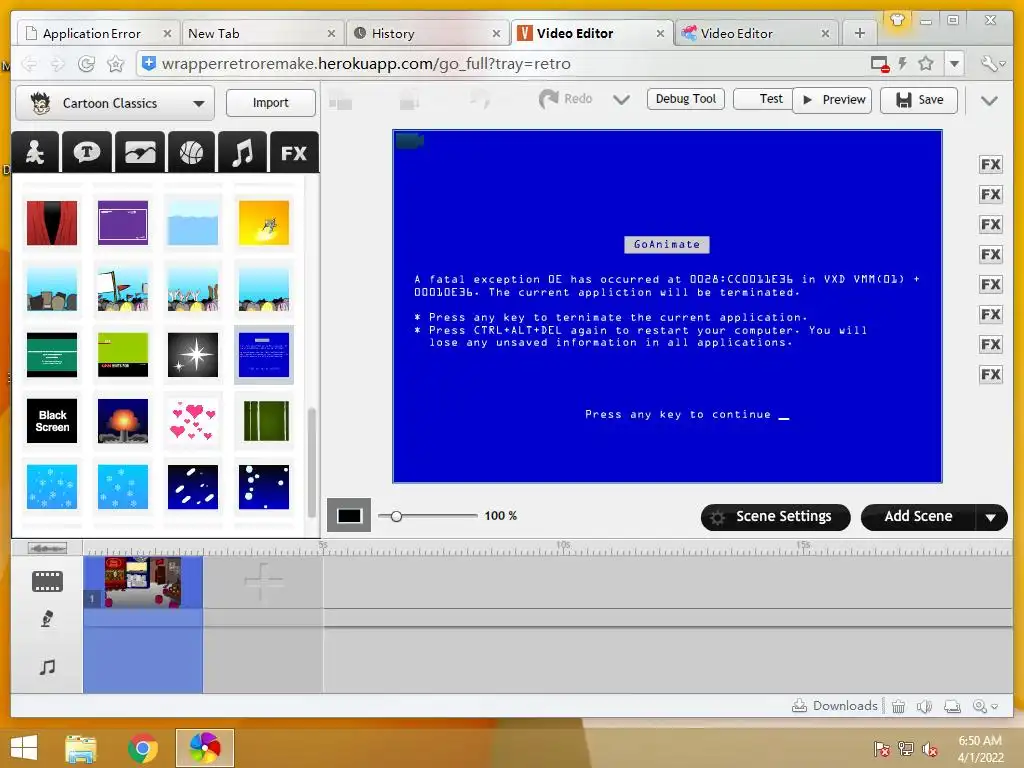Screen dimensions: 1024x768
Task: Open File Explorer from the taskbar
Action: pos(81,748)
